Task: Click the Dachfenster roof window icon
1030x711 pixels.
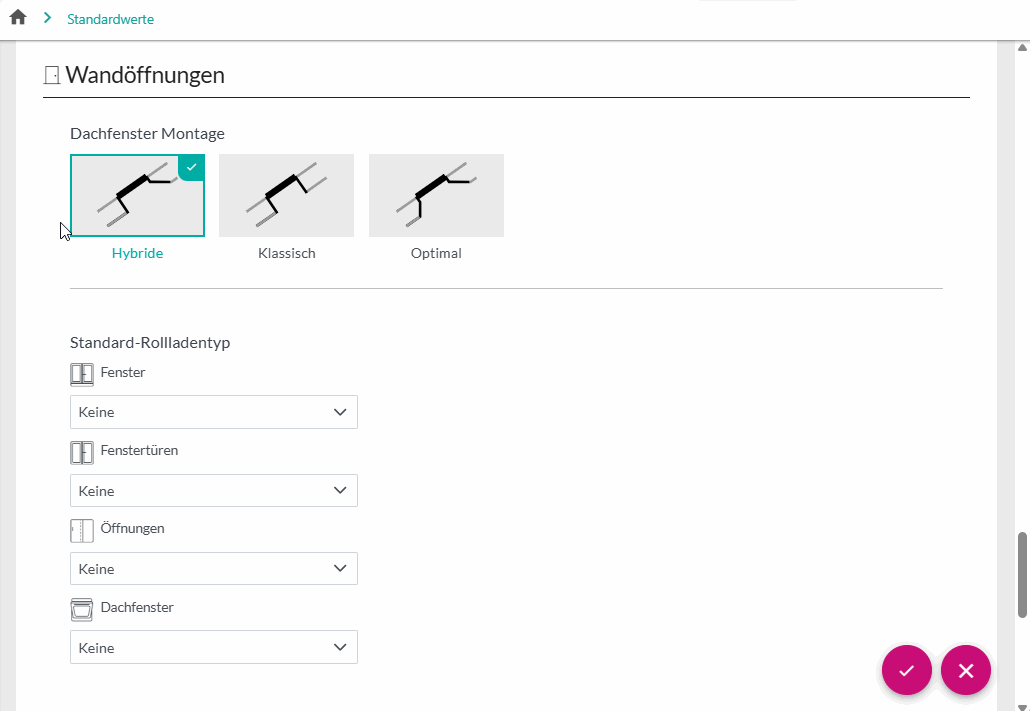Action: click(x=81, y=609)
